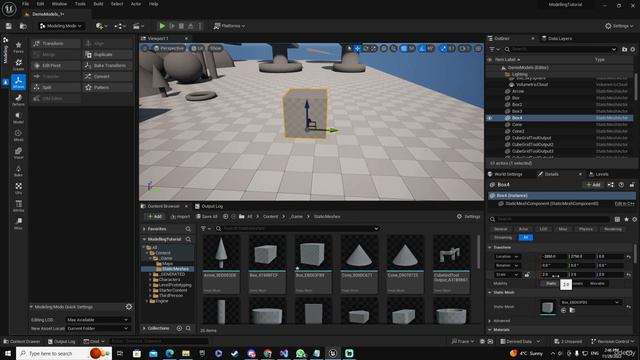Open the UVs category in Modeling sidebar

(18, 188)
